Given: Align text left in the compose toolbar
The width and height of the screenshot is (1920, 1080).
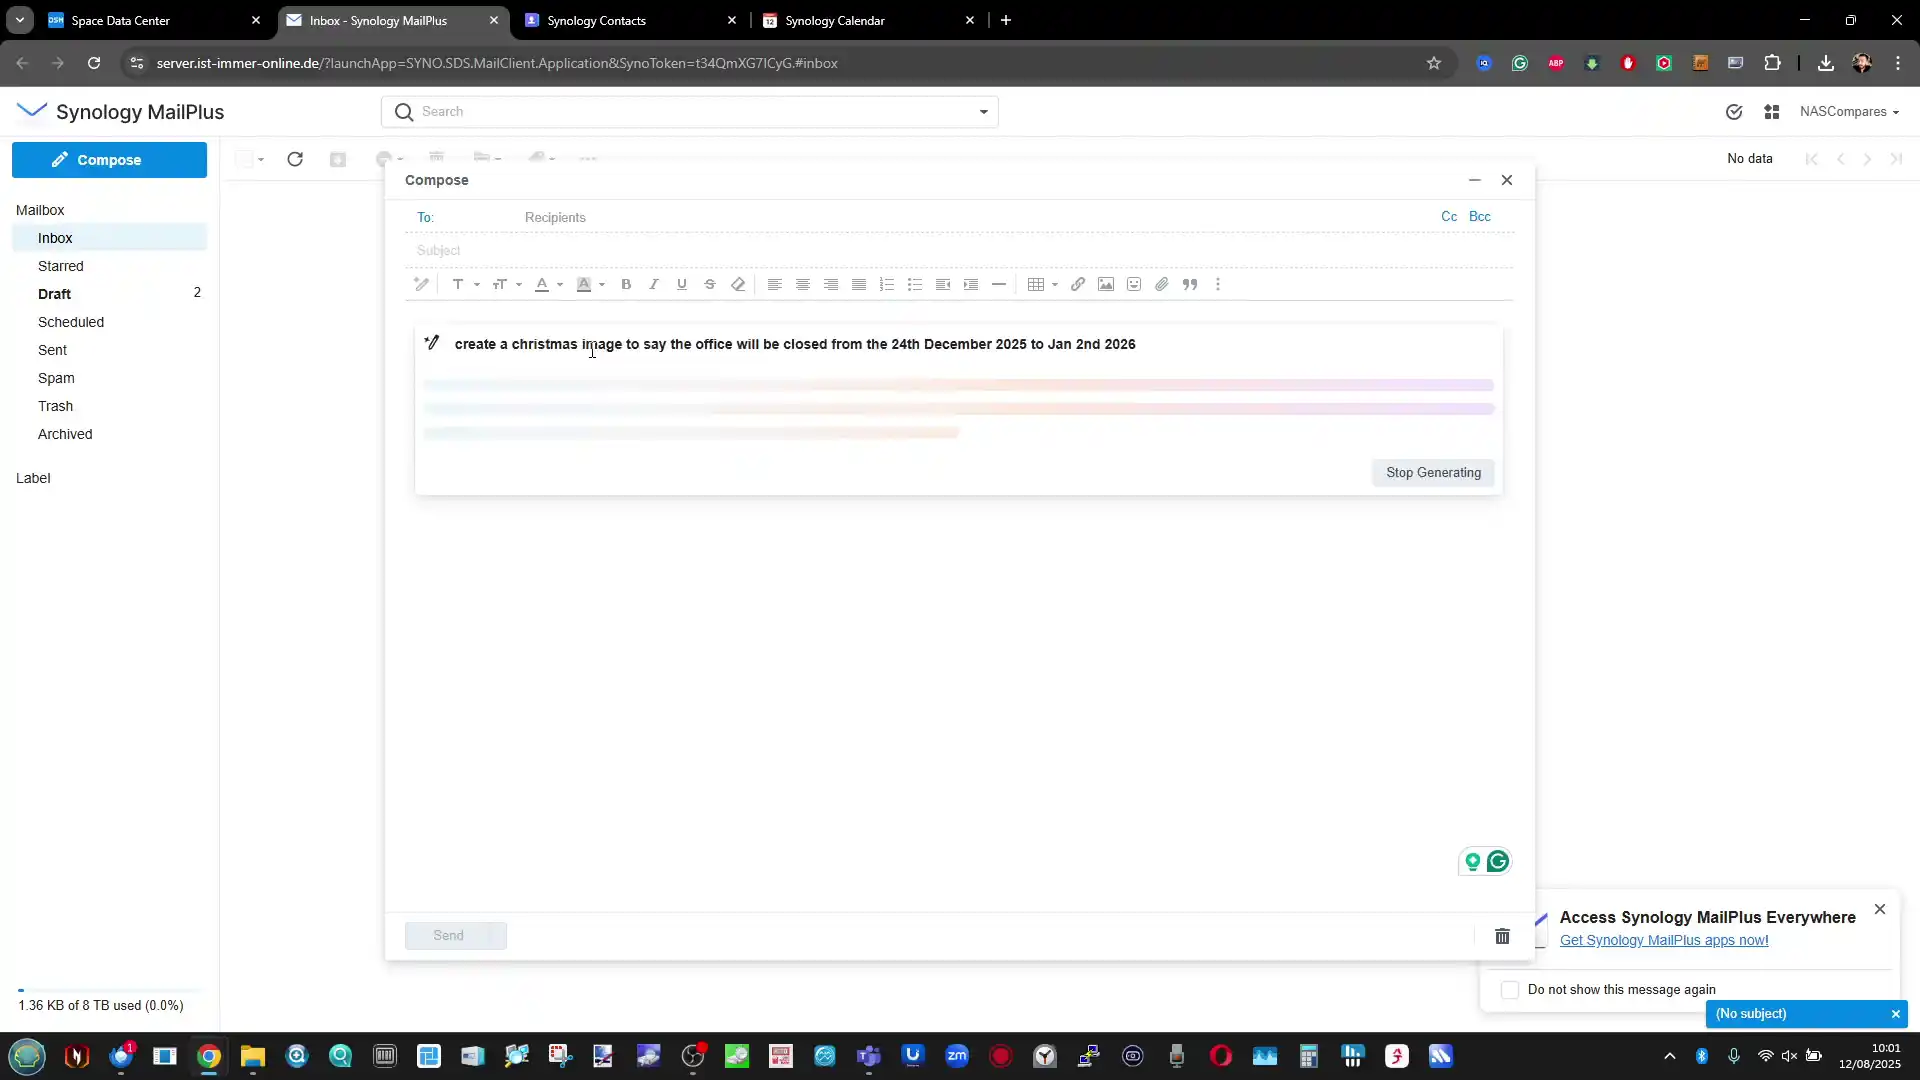Looking at the screenshot, I should [x=775, y=285].
